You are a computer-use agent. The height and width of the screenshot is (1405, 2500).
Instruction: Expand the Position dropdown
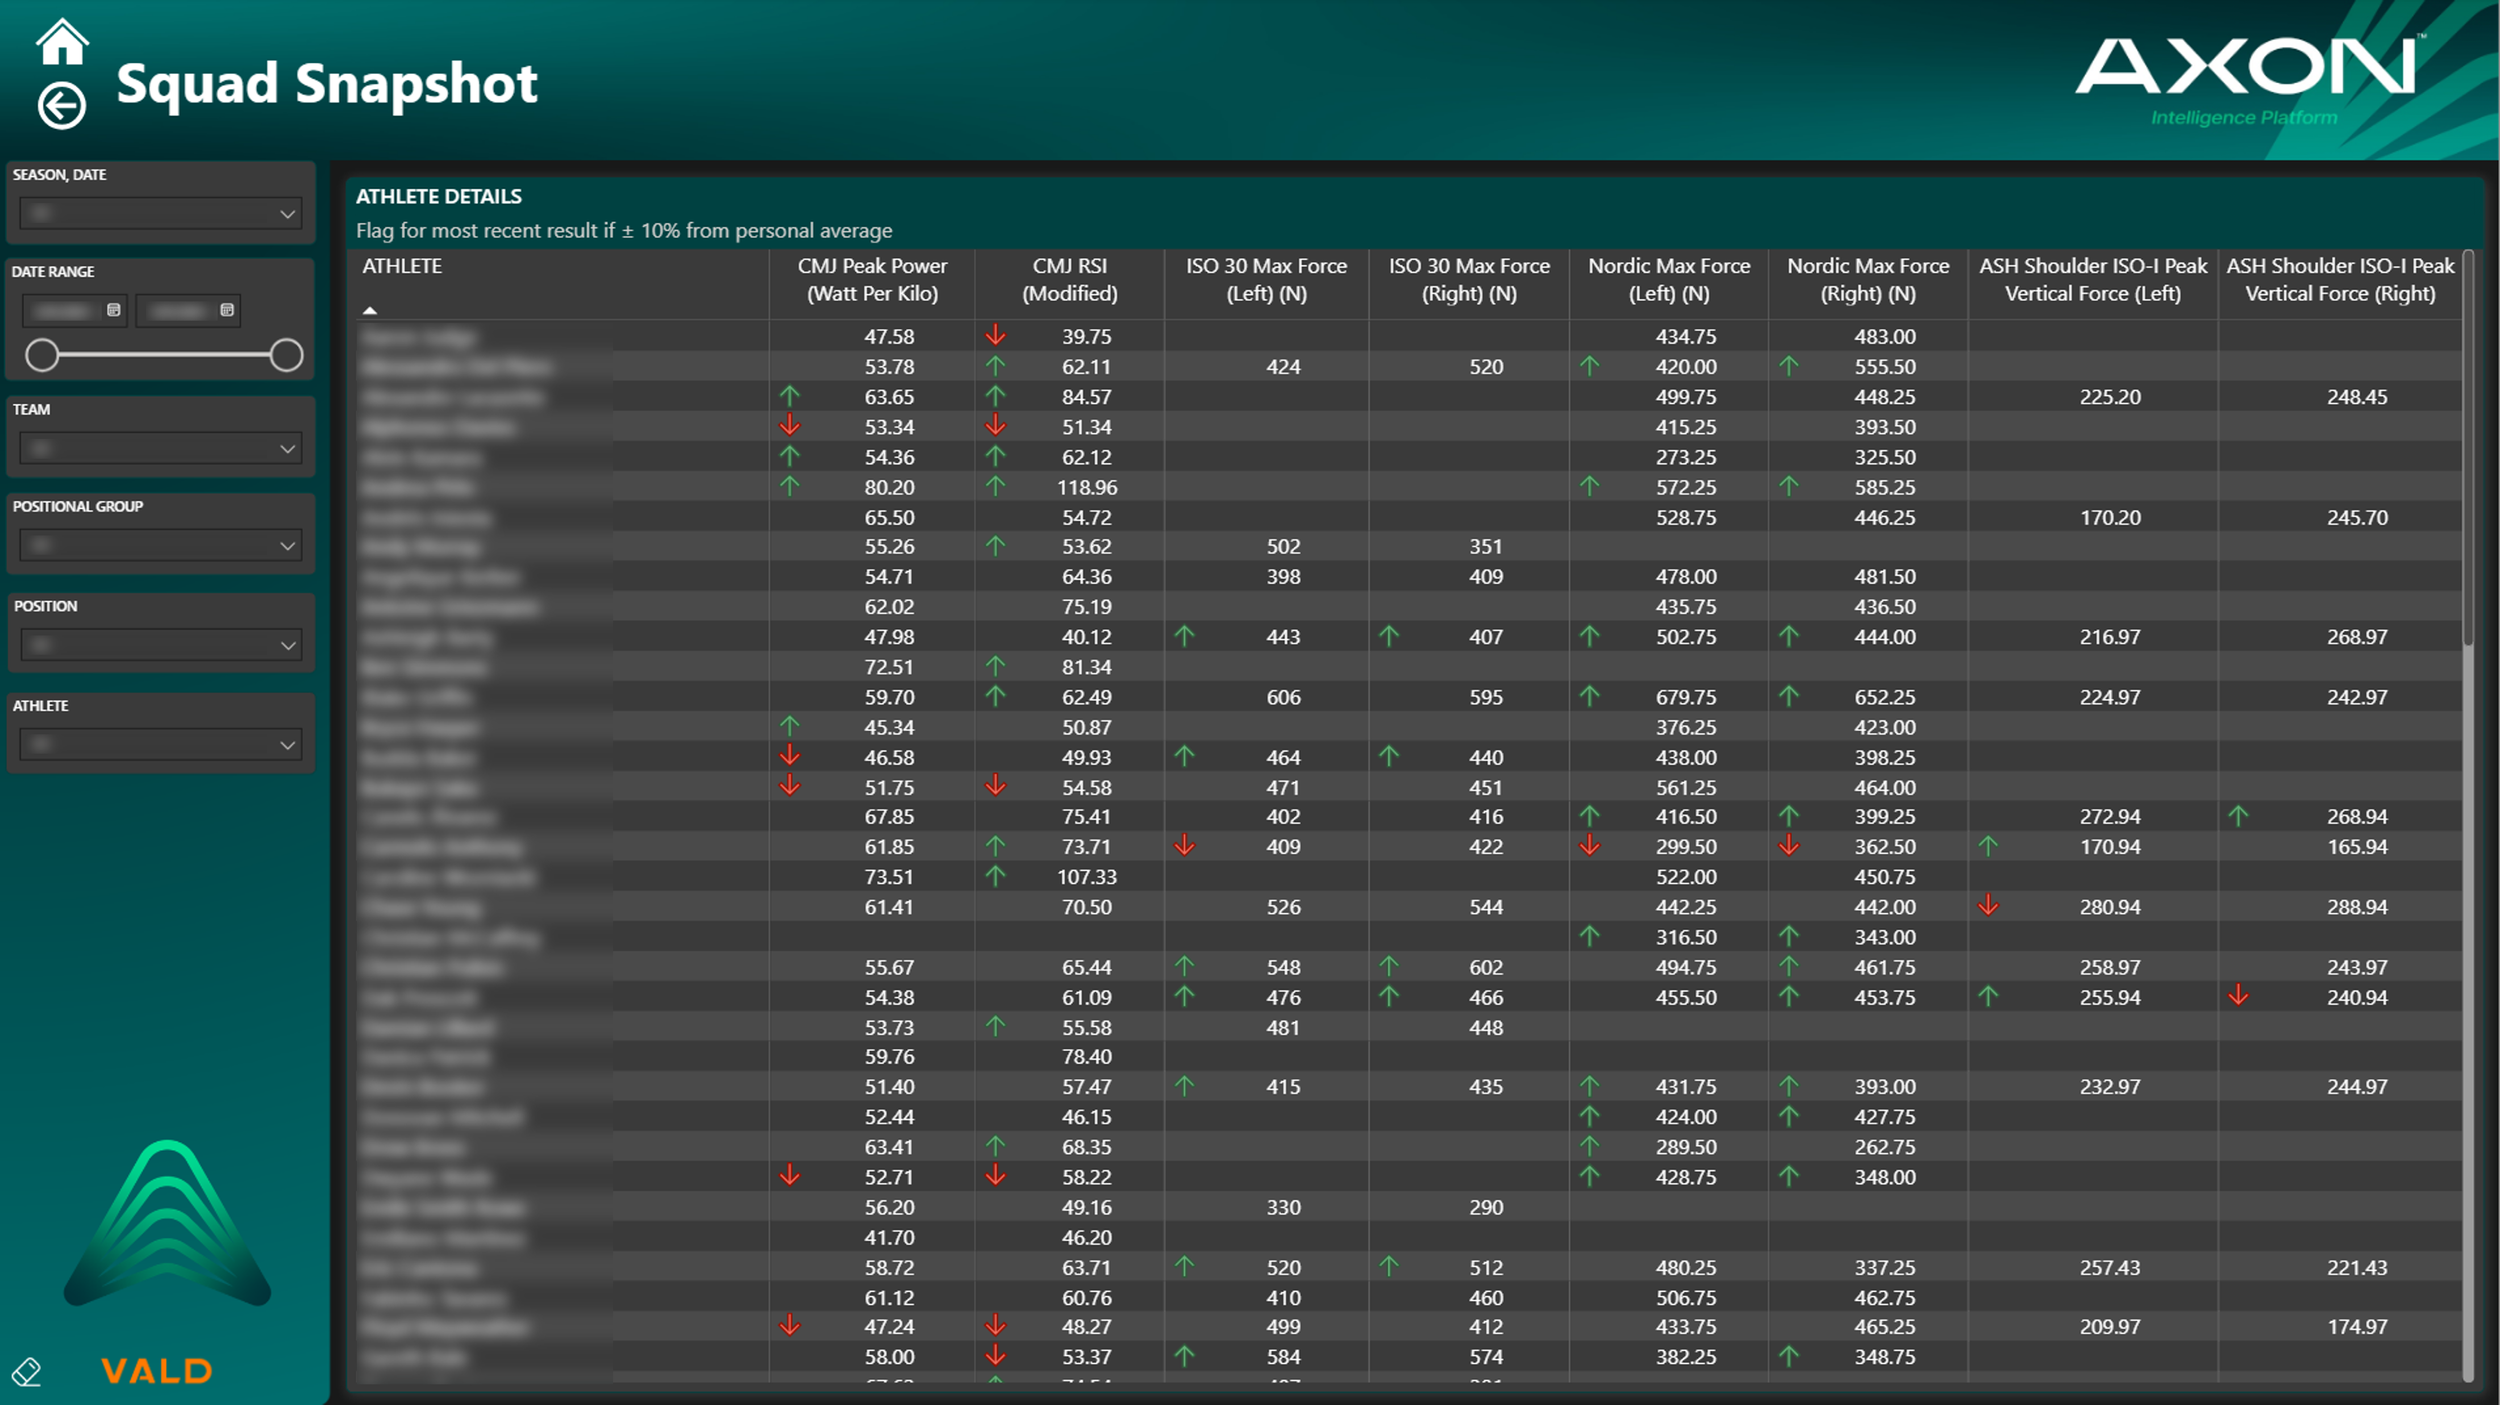pos(287,646)
